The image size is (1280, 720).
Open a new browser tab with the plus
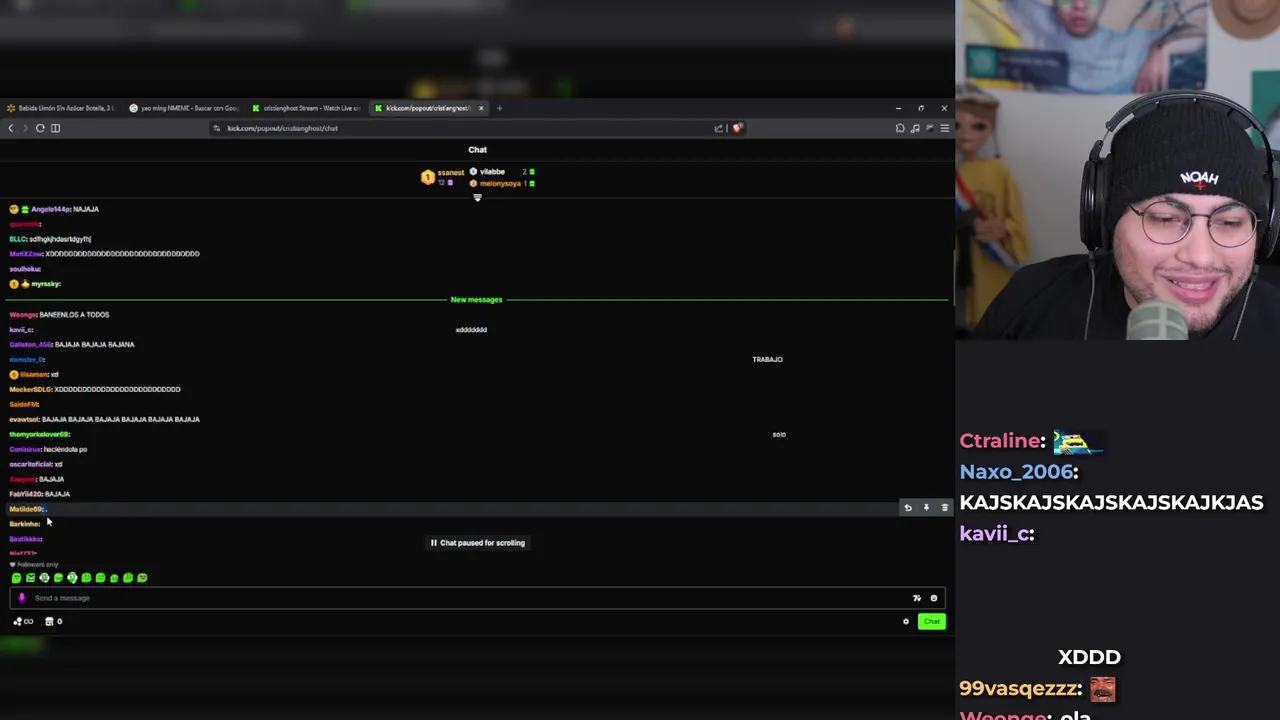coord(500,108)
